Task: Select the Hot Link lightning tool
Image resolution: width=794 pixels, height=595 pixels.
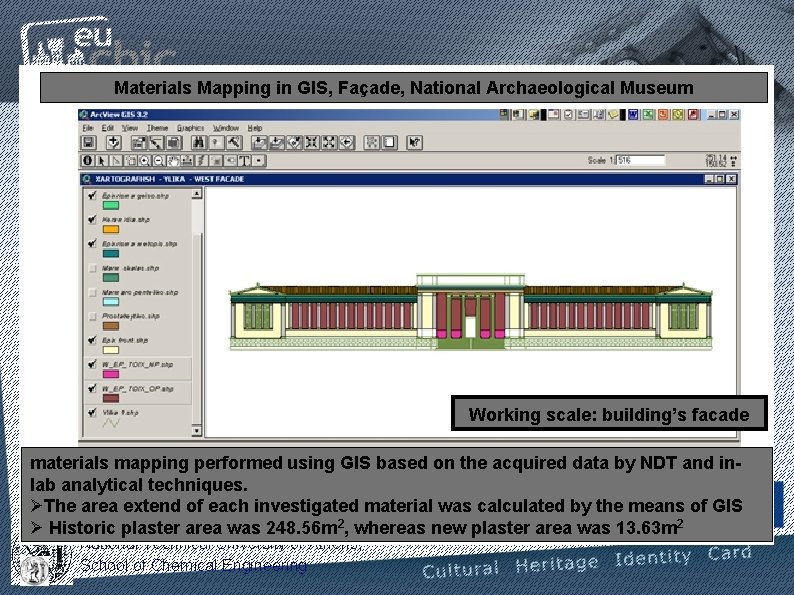Action: pyautogui.click(x=201, y=161)
